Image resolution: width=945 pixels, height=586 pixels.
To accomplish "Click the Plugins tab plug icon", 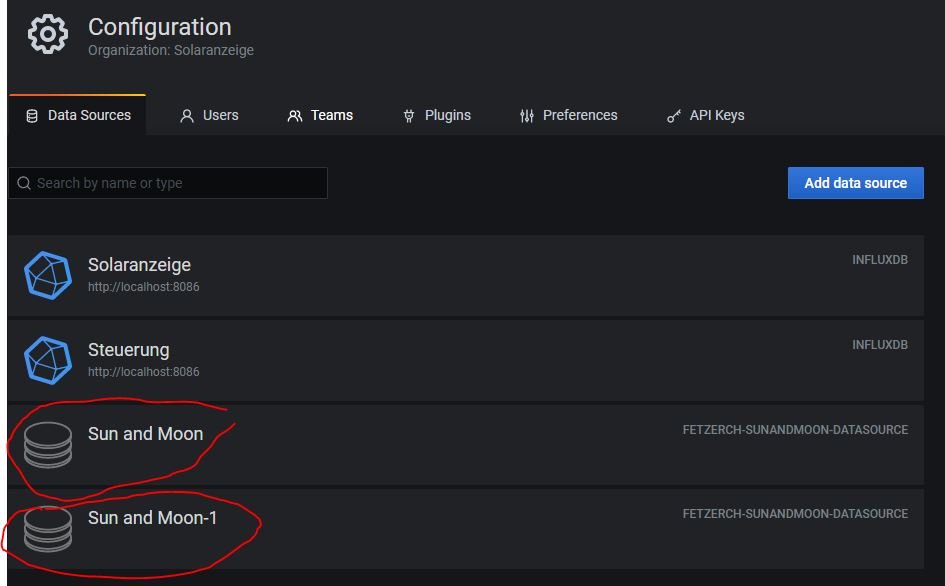I will coord(408,116).
